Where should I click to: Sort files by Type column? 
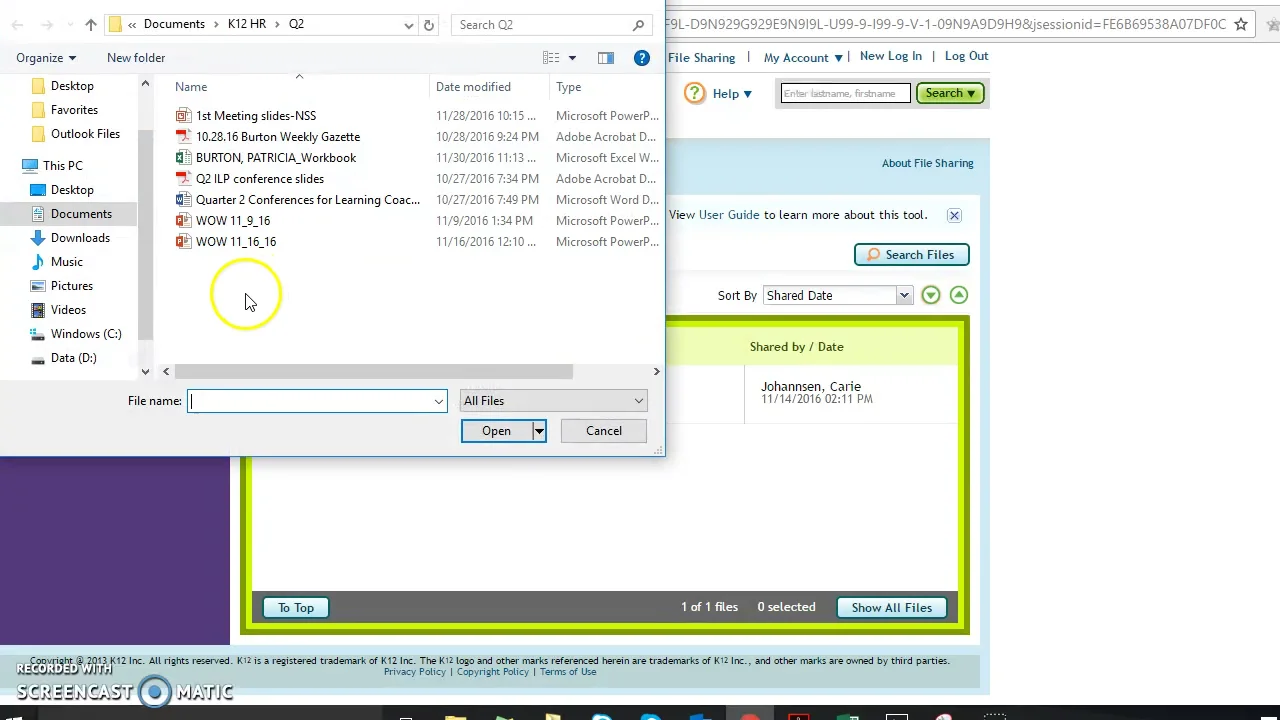[569, 87]
